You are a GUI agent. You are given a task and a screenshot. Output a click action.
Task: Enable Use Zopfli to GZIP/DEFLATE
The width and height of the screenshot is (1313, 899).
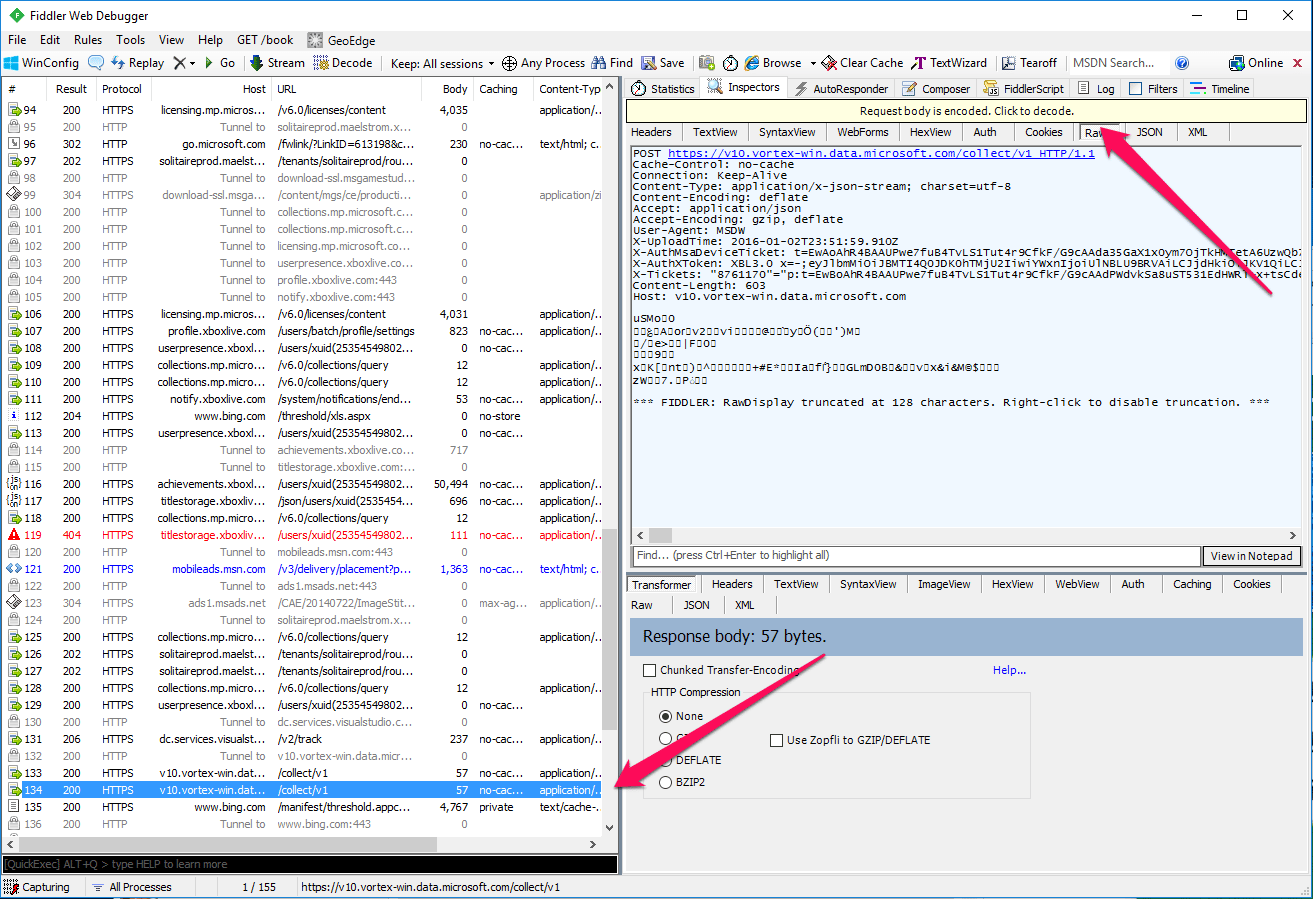coord(776,740)
